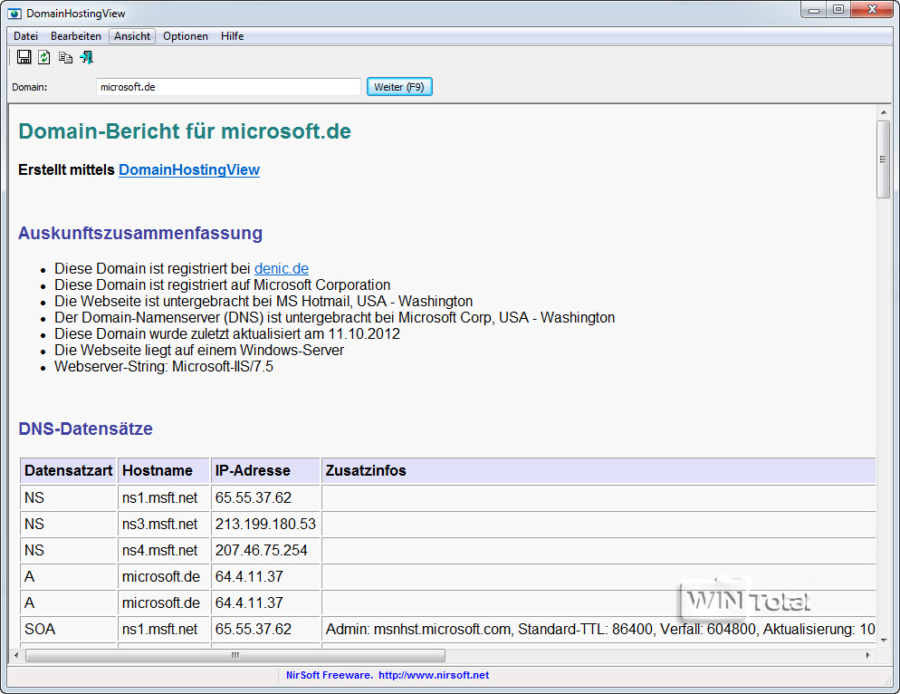The image size is (900, 694).
Task: Select the ns4.msft.net hostname cell
Action: click(164, 550)
